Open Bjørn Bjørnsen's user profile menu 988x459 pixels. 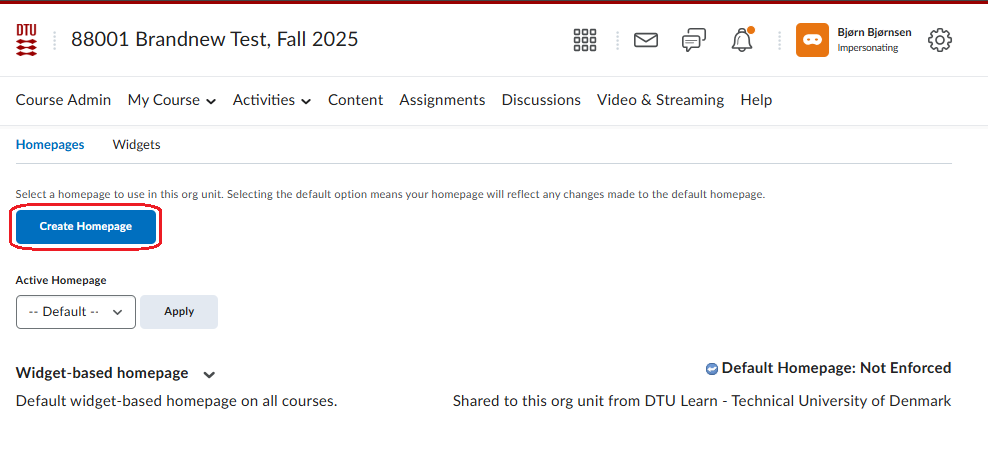click(x=866, y=40)
